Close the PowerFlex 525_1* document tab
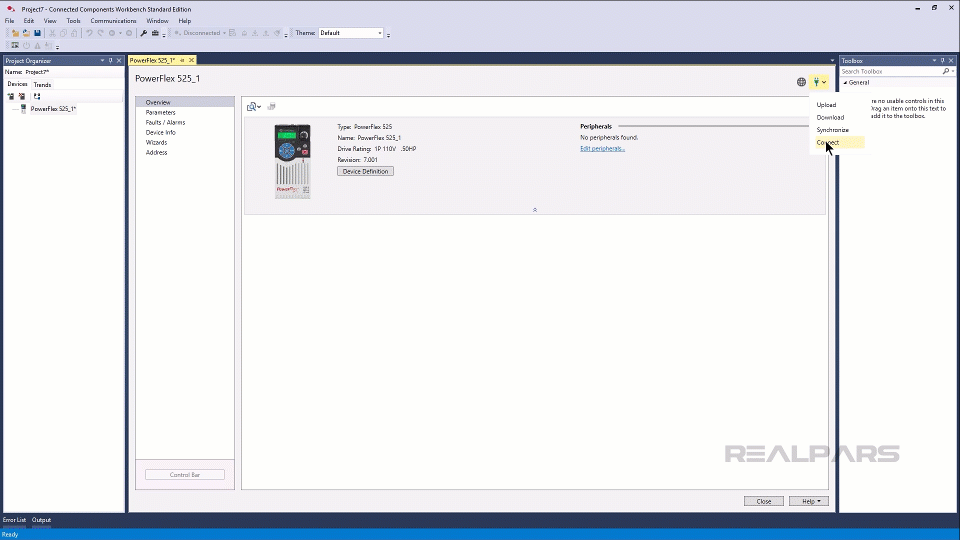Screen dimensions: 960x540 click(192, 60)
